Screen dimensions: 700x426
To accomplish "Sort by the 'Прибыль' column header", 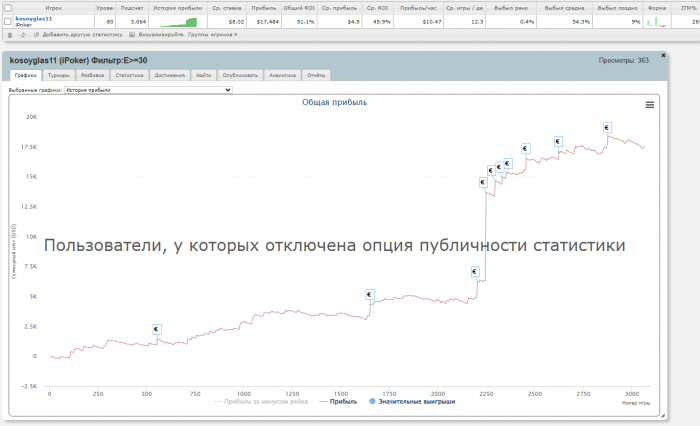I will click(263, 8).
